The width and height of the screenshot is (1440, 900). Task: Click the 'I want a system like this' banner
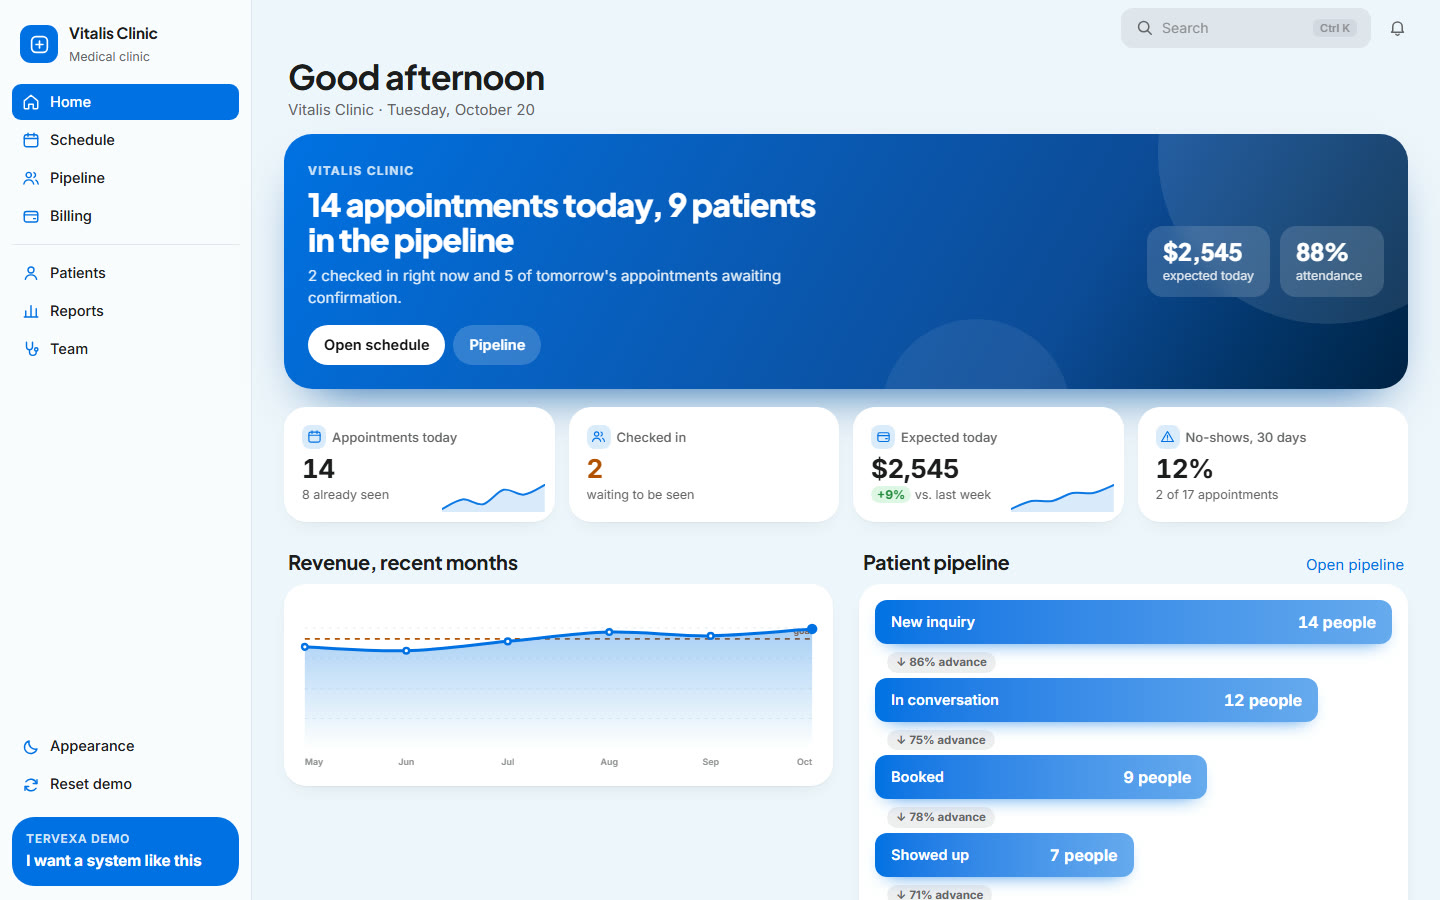point(125,851)
